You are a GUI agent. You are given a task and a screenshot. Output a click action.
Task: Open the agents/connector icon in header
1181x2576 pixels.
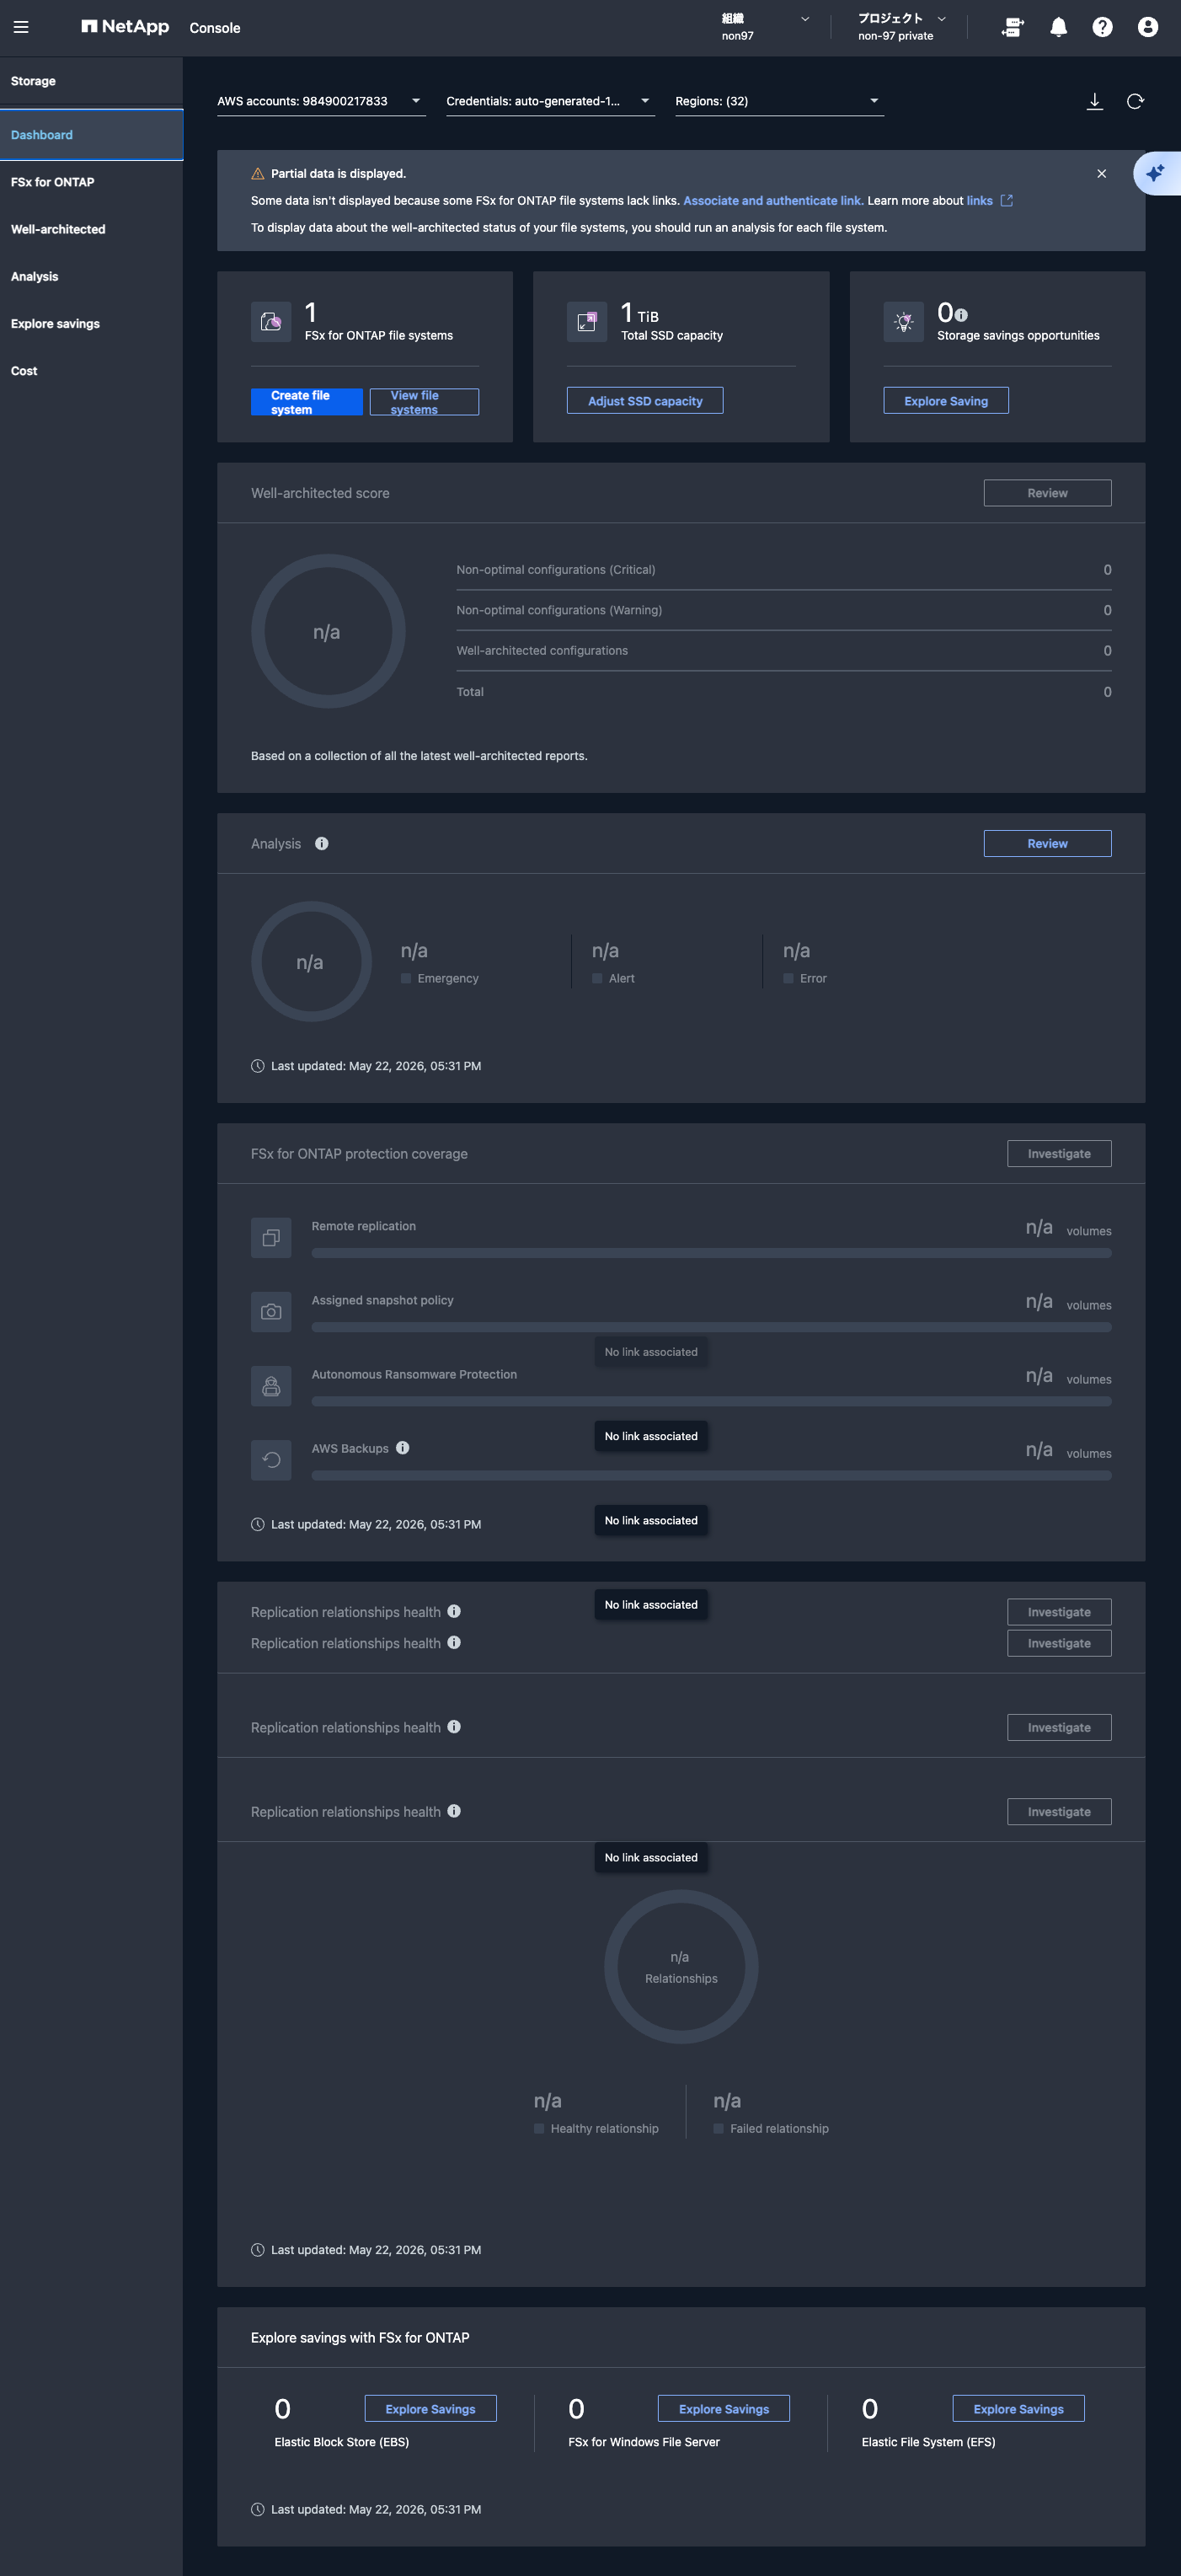[x=1012, y=27]
